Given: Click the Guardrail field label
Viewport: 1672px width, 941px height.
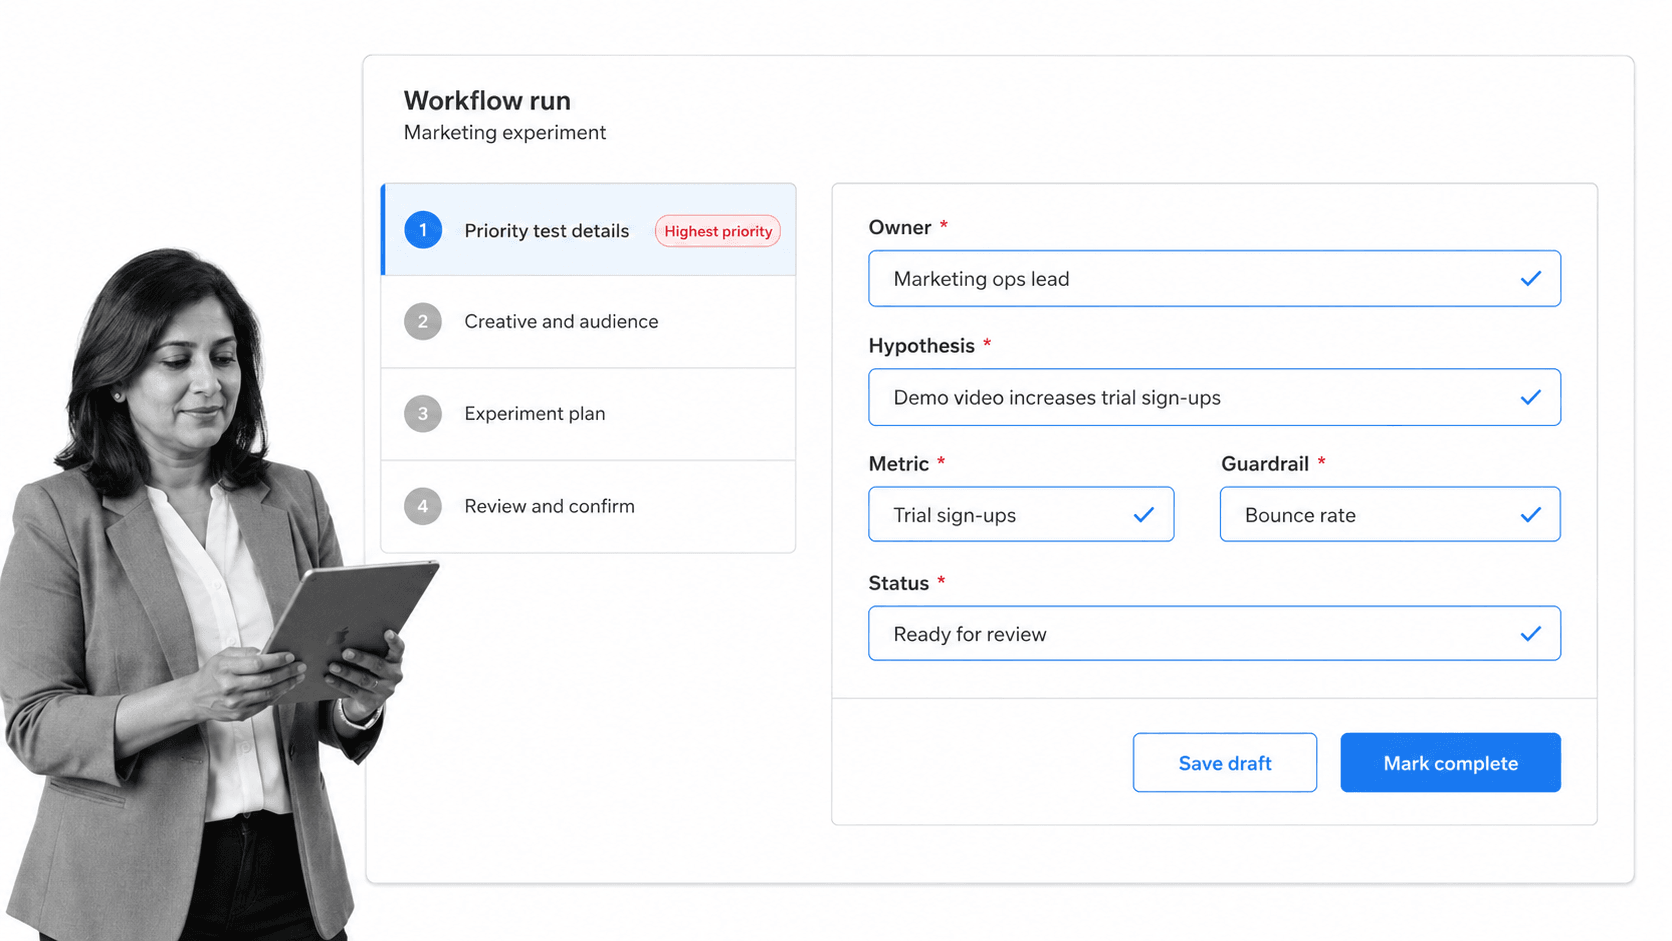Looking at the screenshot, I should (1264, 464).
